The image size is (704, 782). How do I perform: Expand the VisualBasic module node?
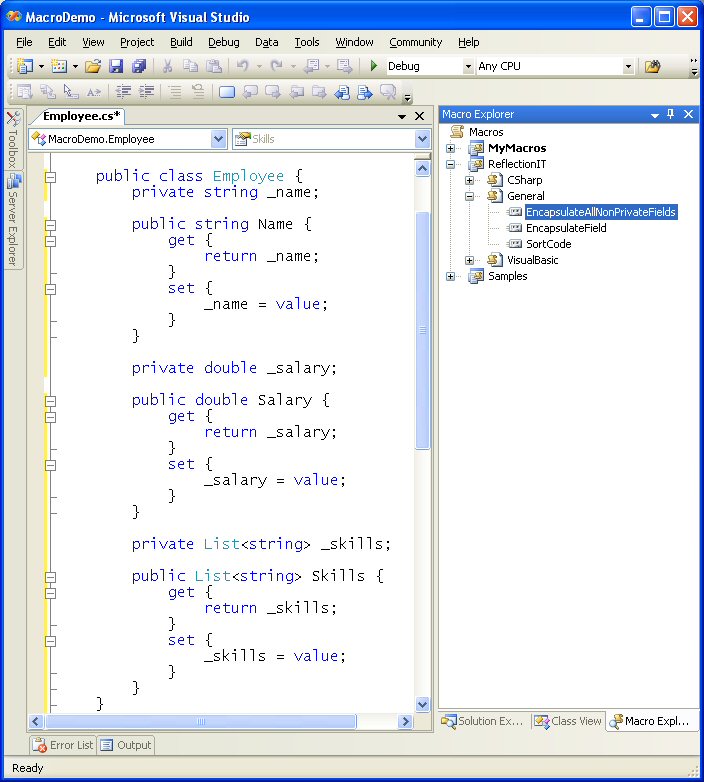click(x=469, y=260)
